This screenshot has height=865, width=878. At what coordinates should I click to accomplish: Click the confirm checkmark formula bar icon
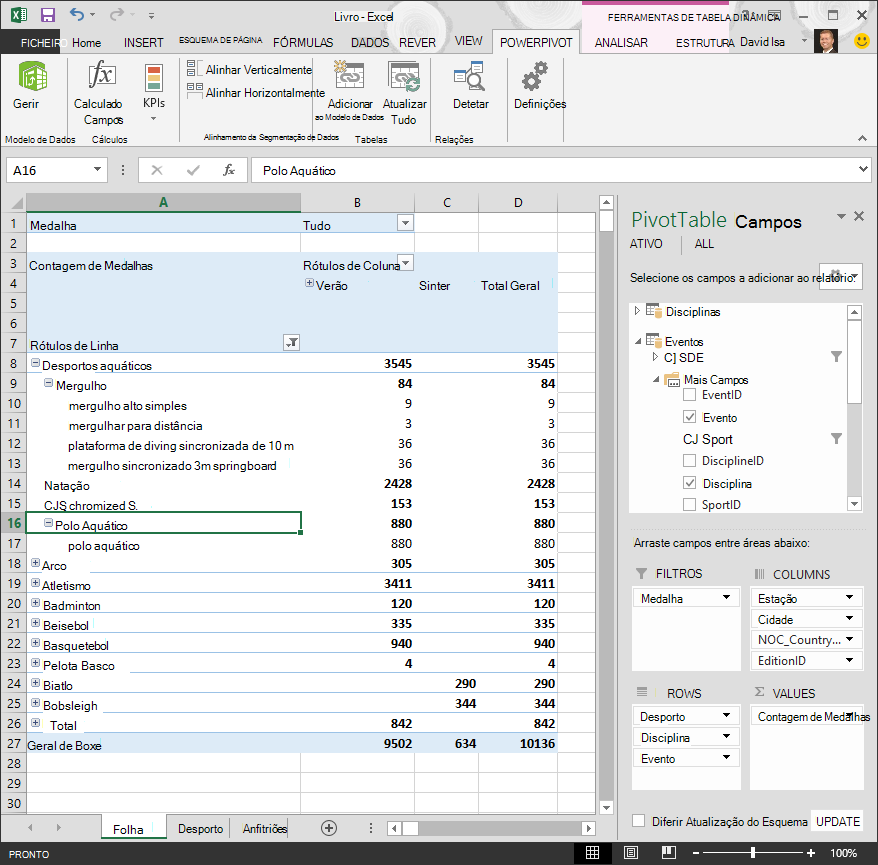point(193,170)
